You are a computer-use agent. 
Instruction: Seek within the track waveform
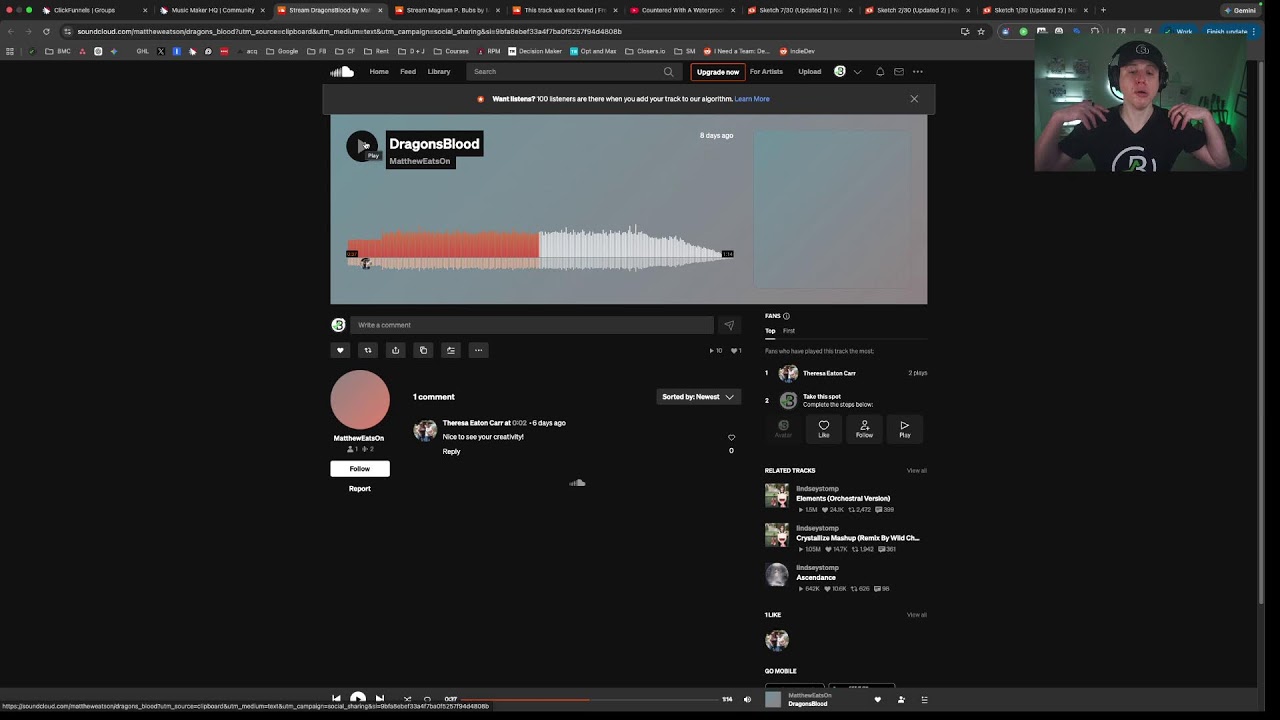tap(540, 250)
